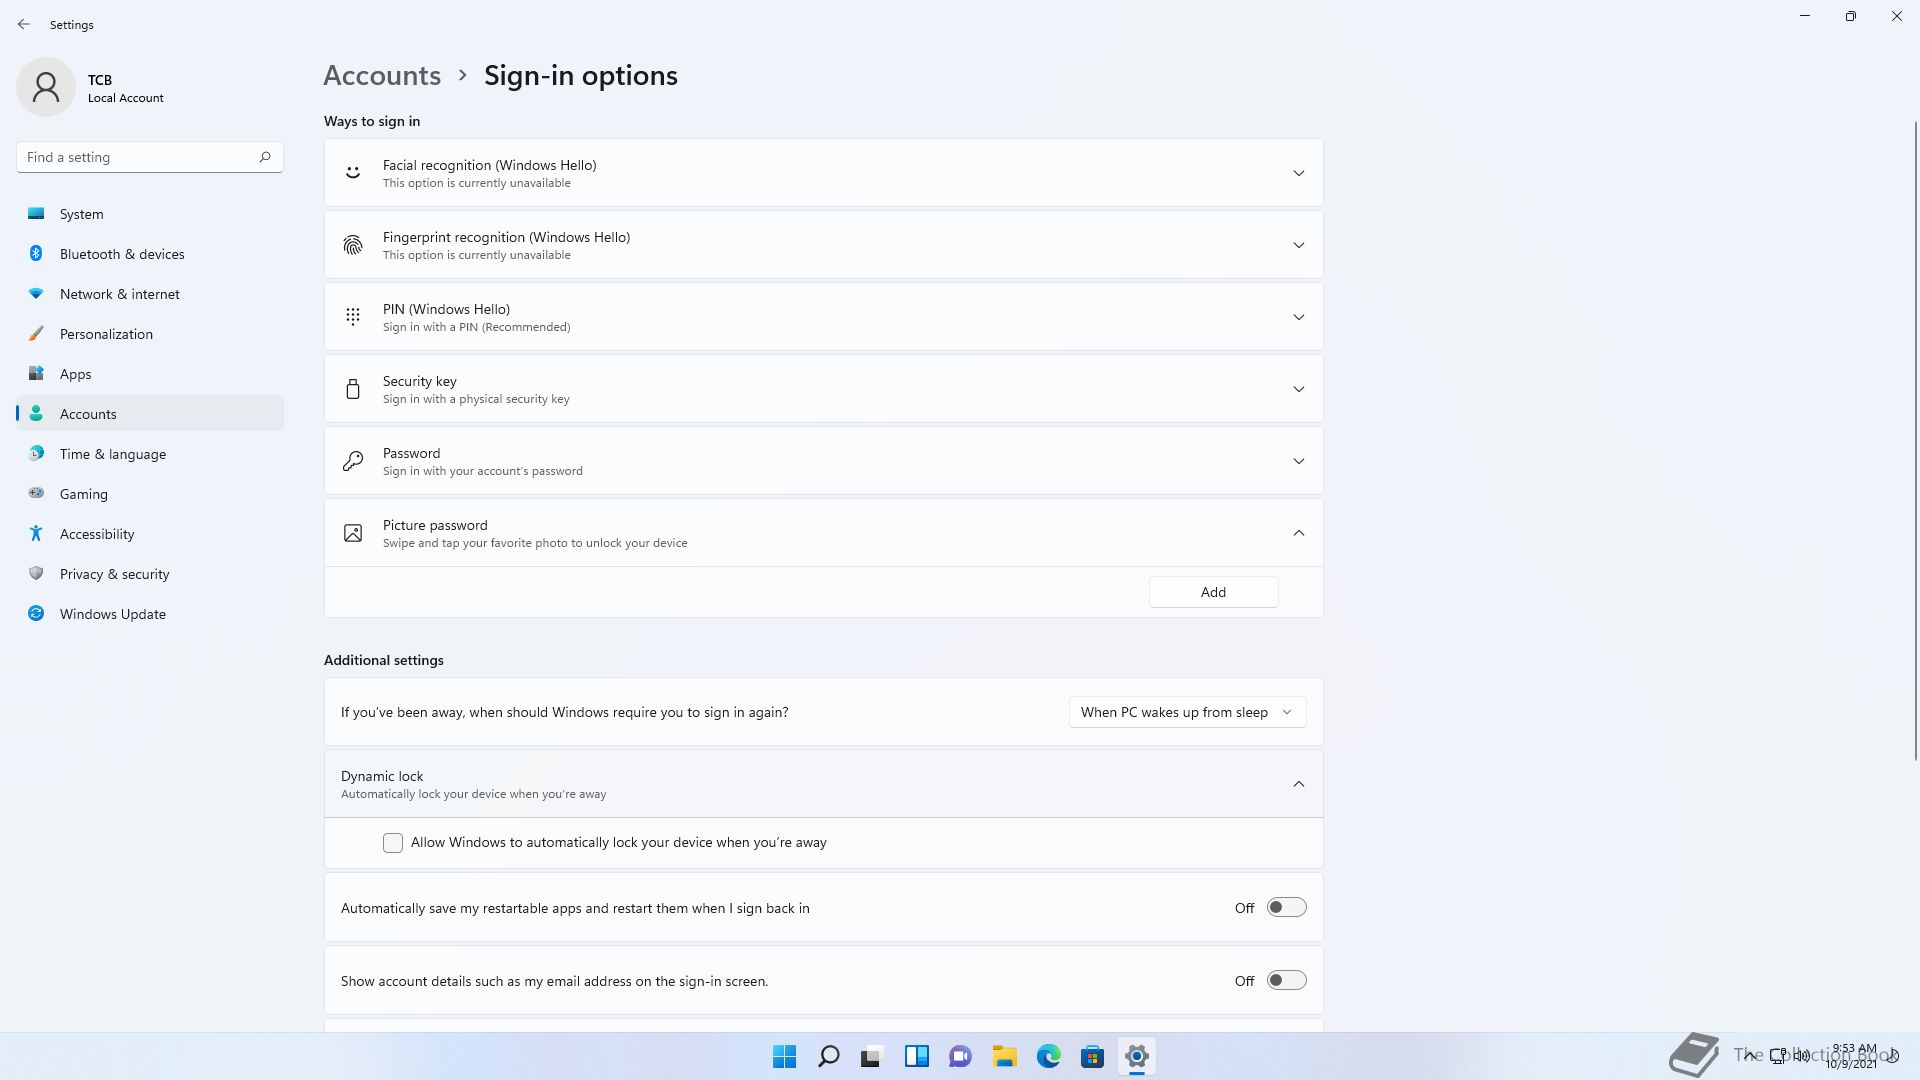1920x1080 pixels.
Task: Expand the Password section chevron
Action: pyautogui.click(x=1298, y=461)
